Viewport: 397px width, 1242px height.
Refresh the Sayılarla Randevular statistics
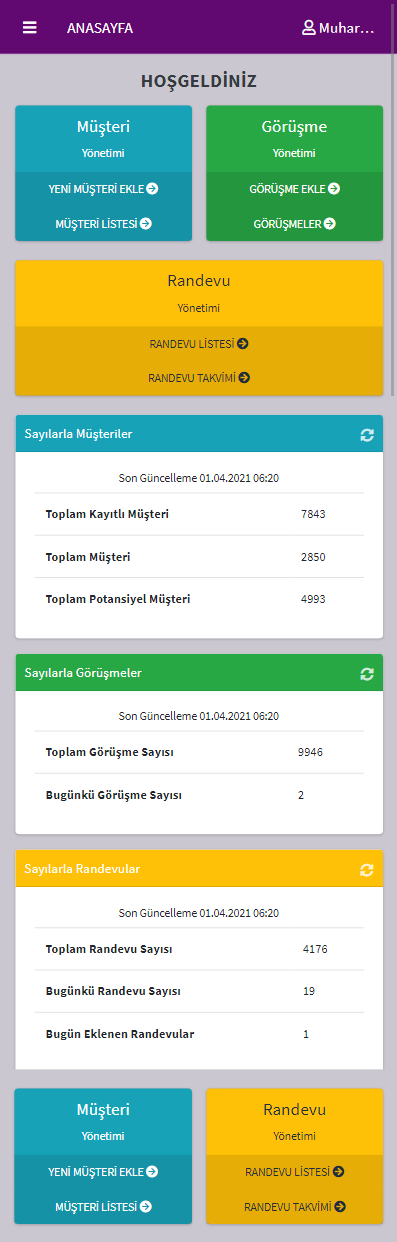(x=367, y=870)
